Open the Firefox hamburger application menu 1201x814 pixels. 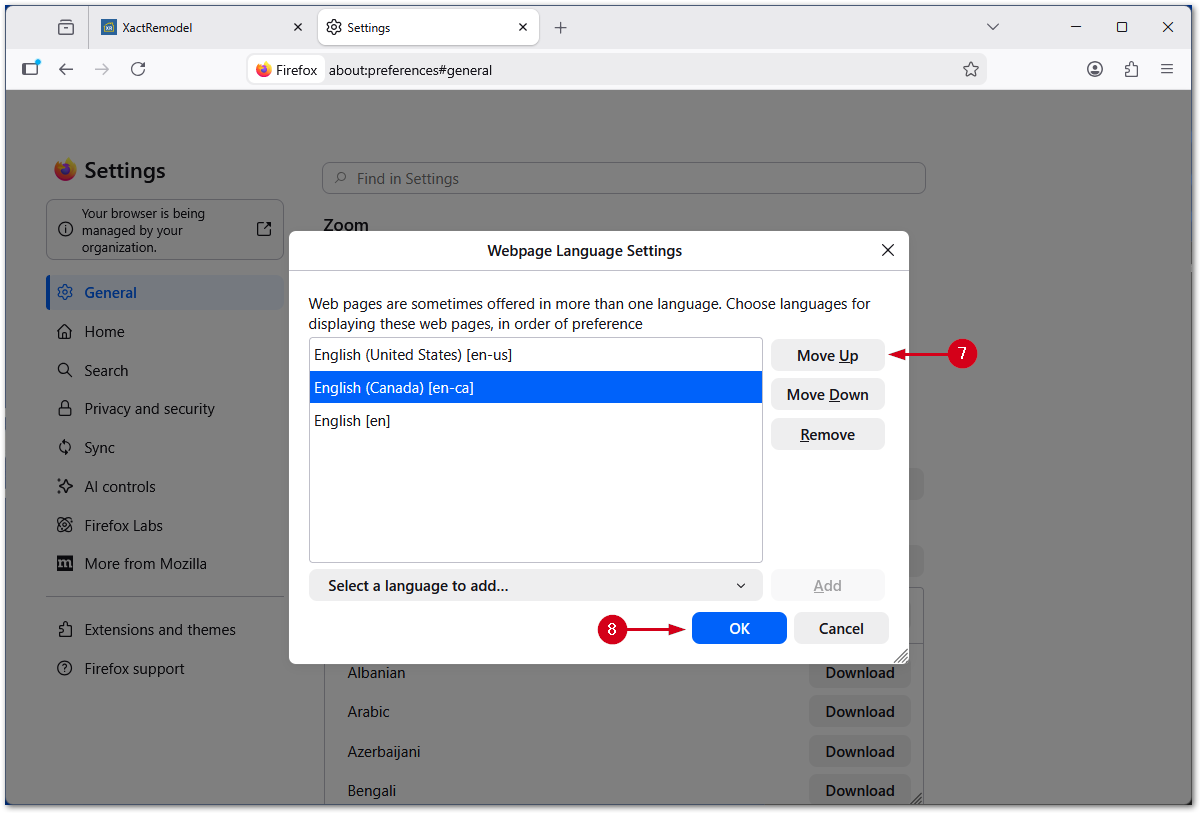(1167, 69)
